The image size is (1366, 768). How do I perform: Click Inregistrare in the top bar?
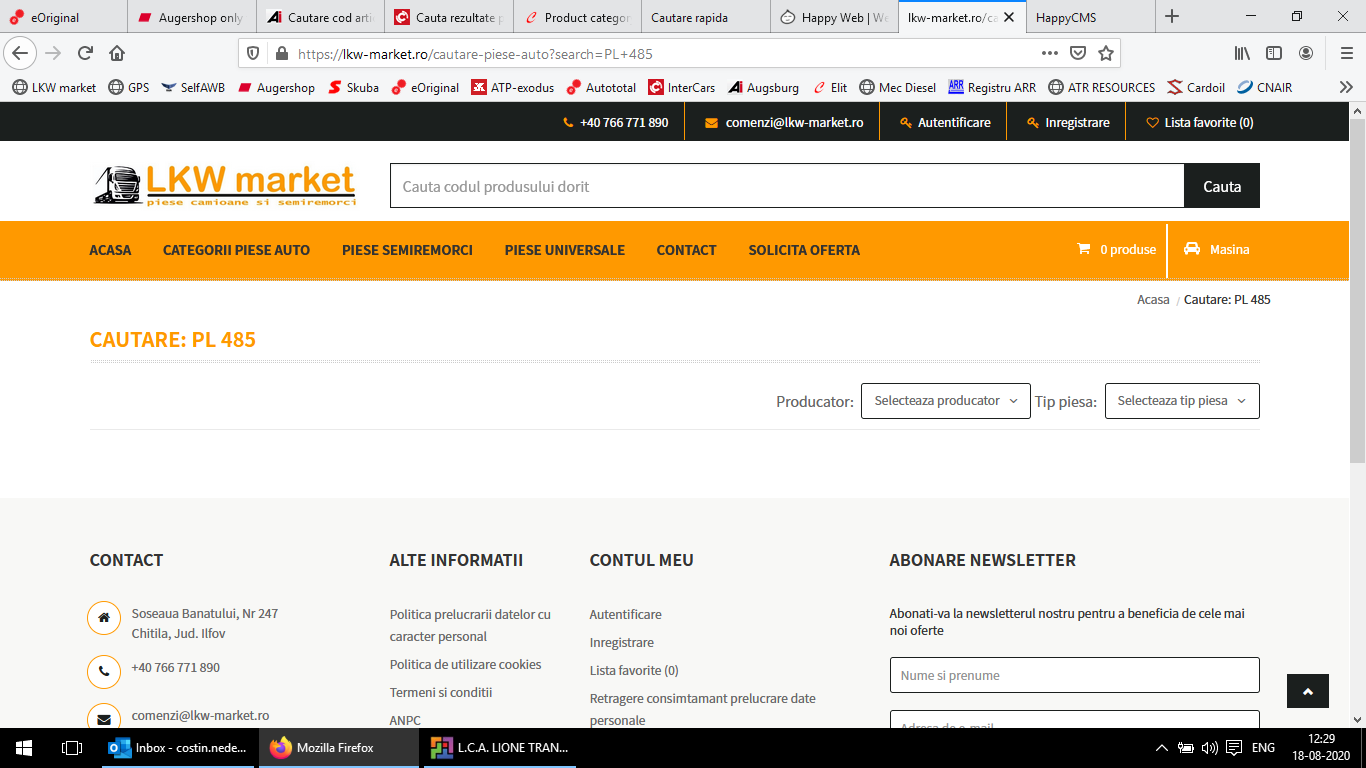click(x=1068, y=122)
